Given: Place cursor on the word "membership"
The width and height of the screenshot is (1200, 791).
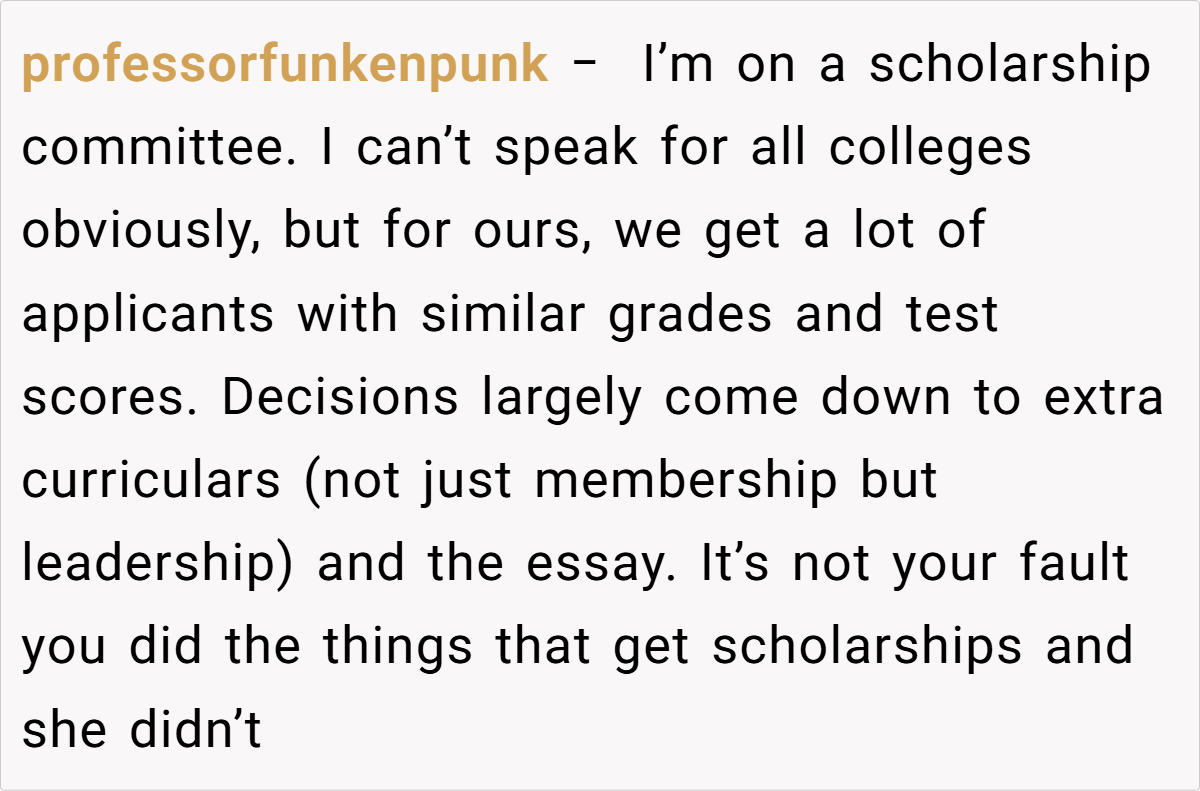Looking at the screenshot, I should coord(686,480).
